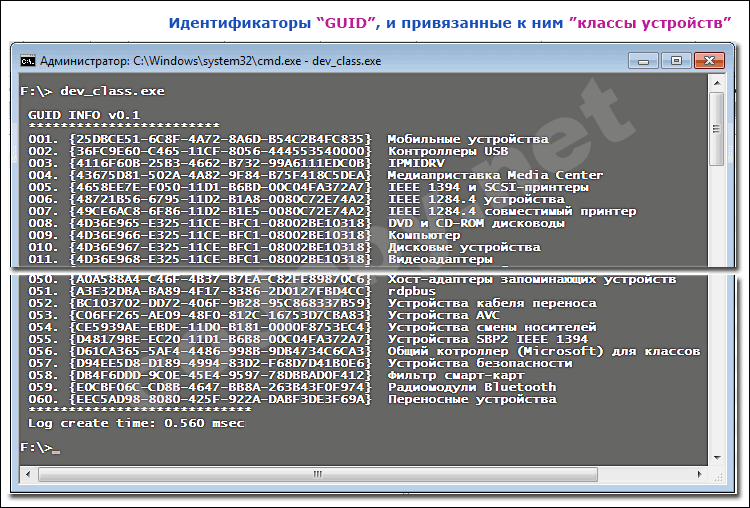750x508 pixels.
Task: Click the 'GUID INFO v0.1' line
Action: 84,115
